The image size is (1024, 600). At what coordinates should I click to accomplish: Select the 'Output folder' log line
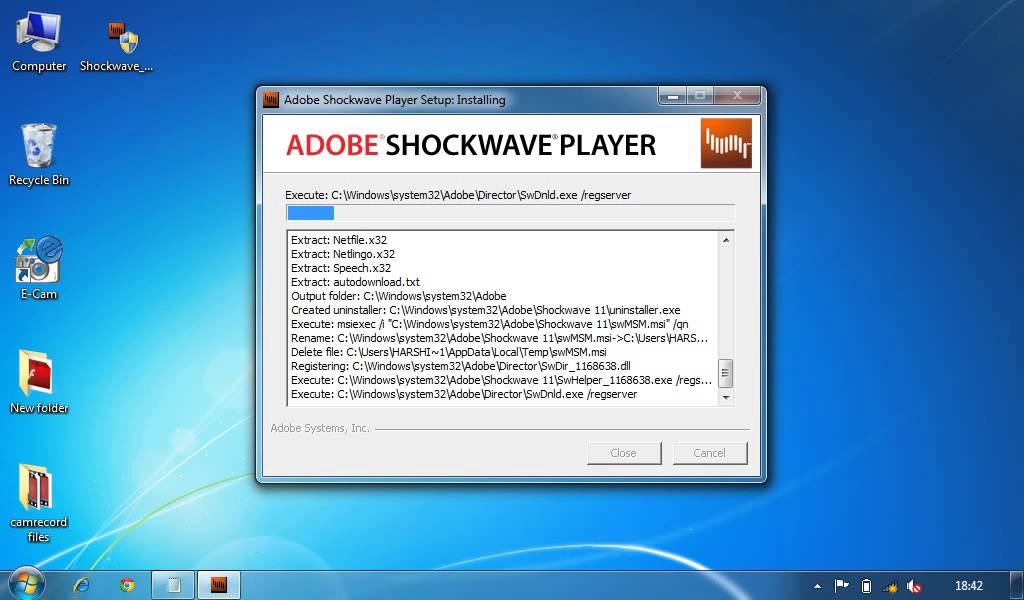point(398,296)
